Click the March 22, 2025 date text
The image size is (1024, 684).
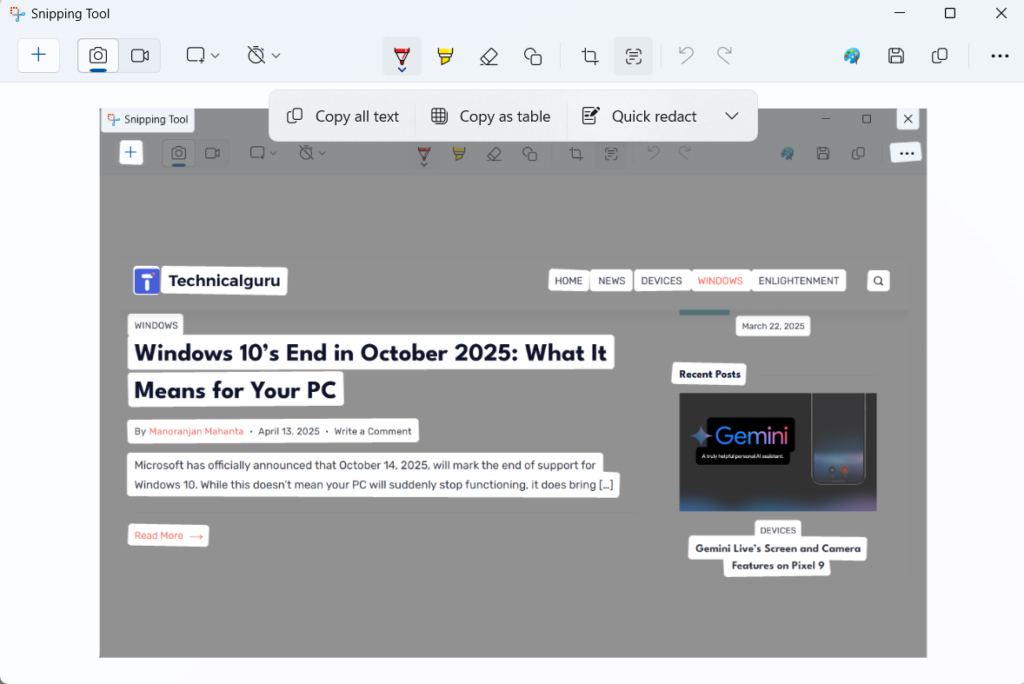click(x=773, y=326)
